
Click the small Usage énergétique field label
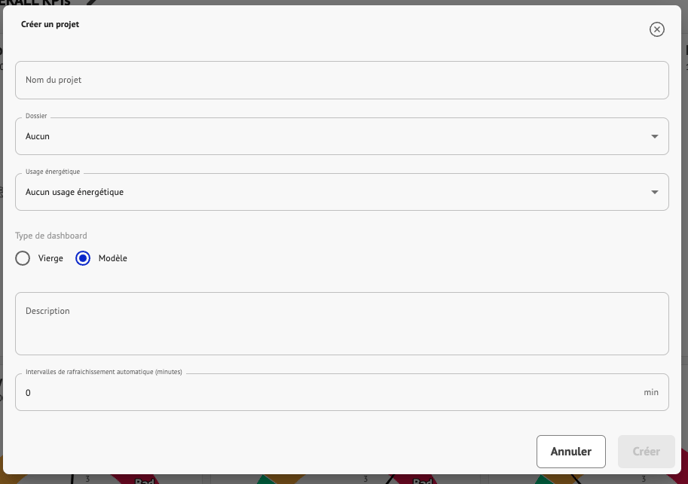[53, 172]
